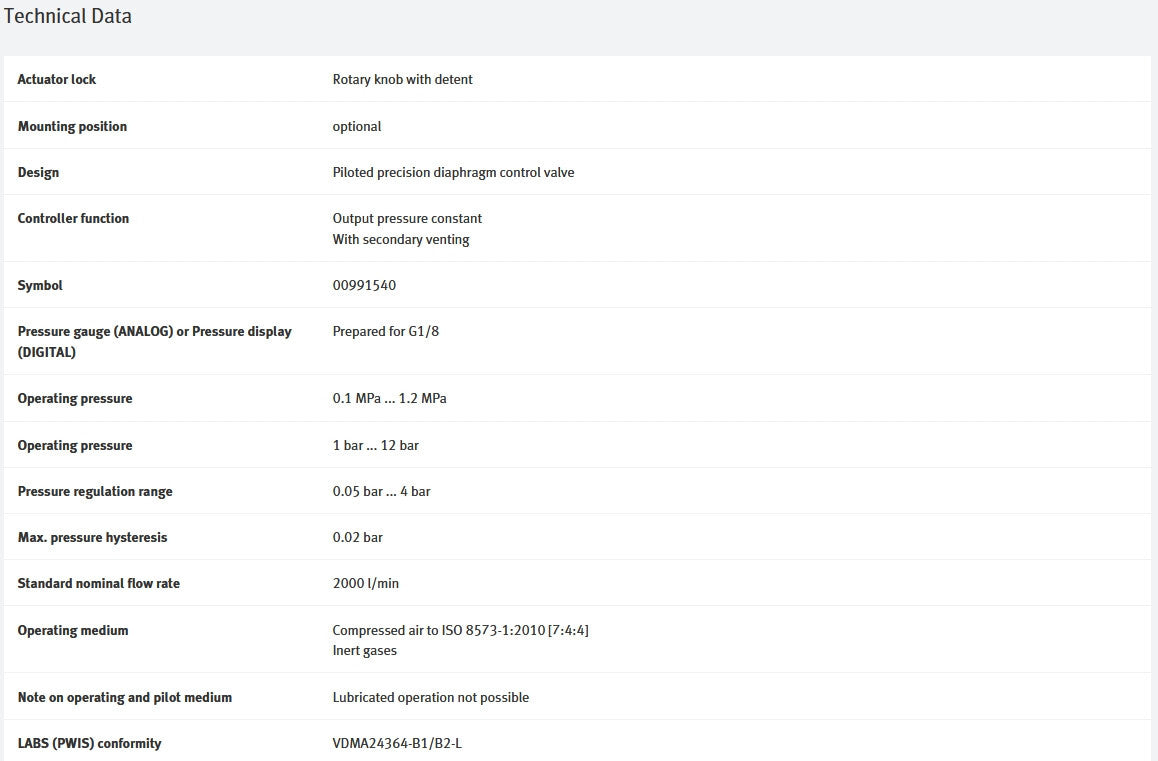Click the 'Operating pressure' label of the bar row
1158x761 pixels.
point(75,446)
